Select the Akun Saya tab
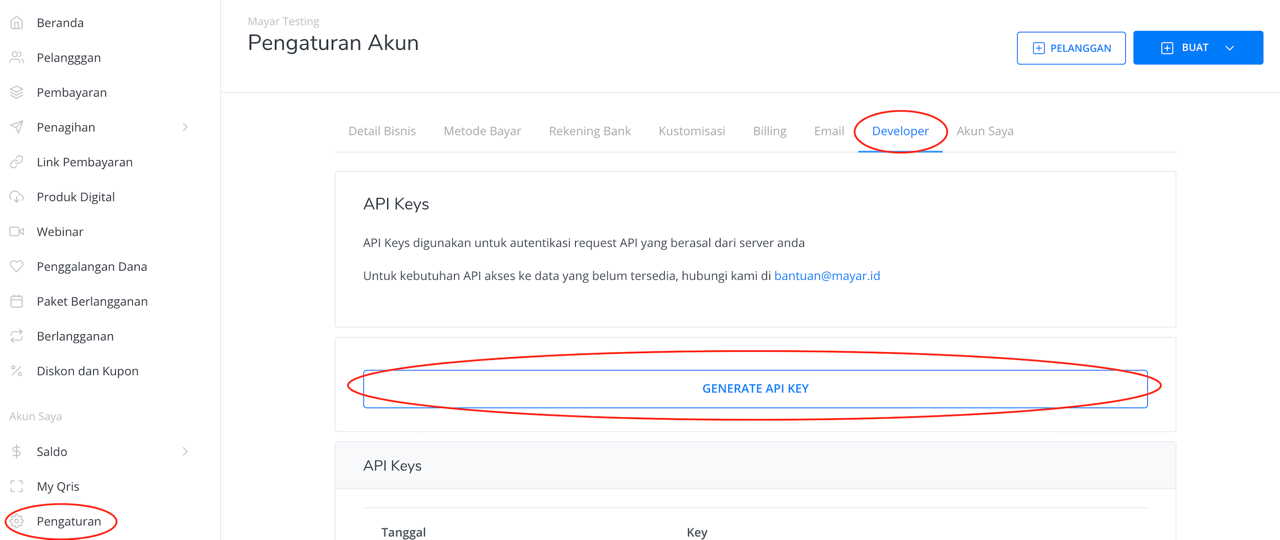Viewport: 1280px width, 540px height. click(984, 131)
